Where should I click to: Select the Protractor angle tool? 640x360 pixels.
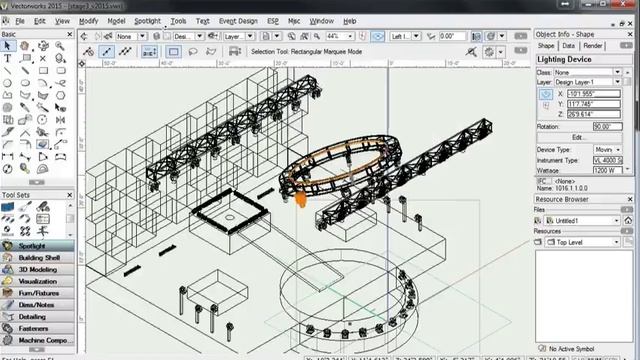click(x=42, y=169)
